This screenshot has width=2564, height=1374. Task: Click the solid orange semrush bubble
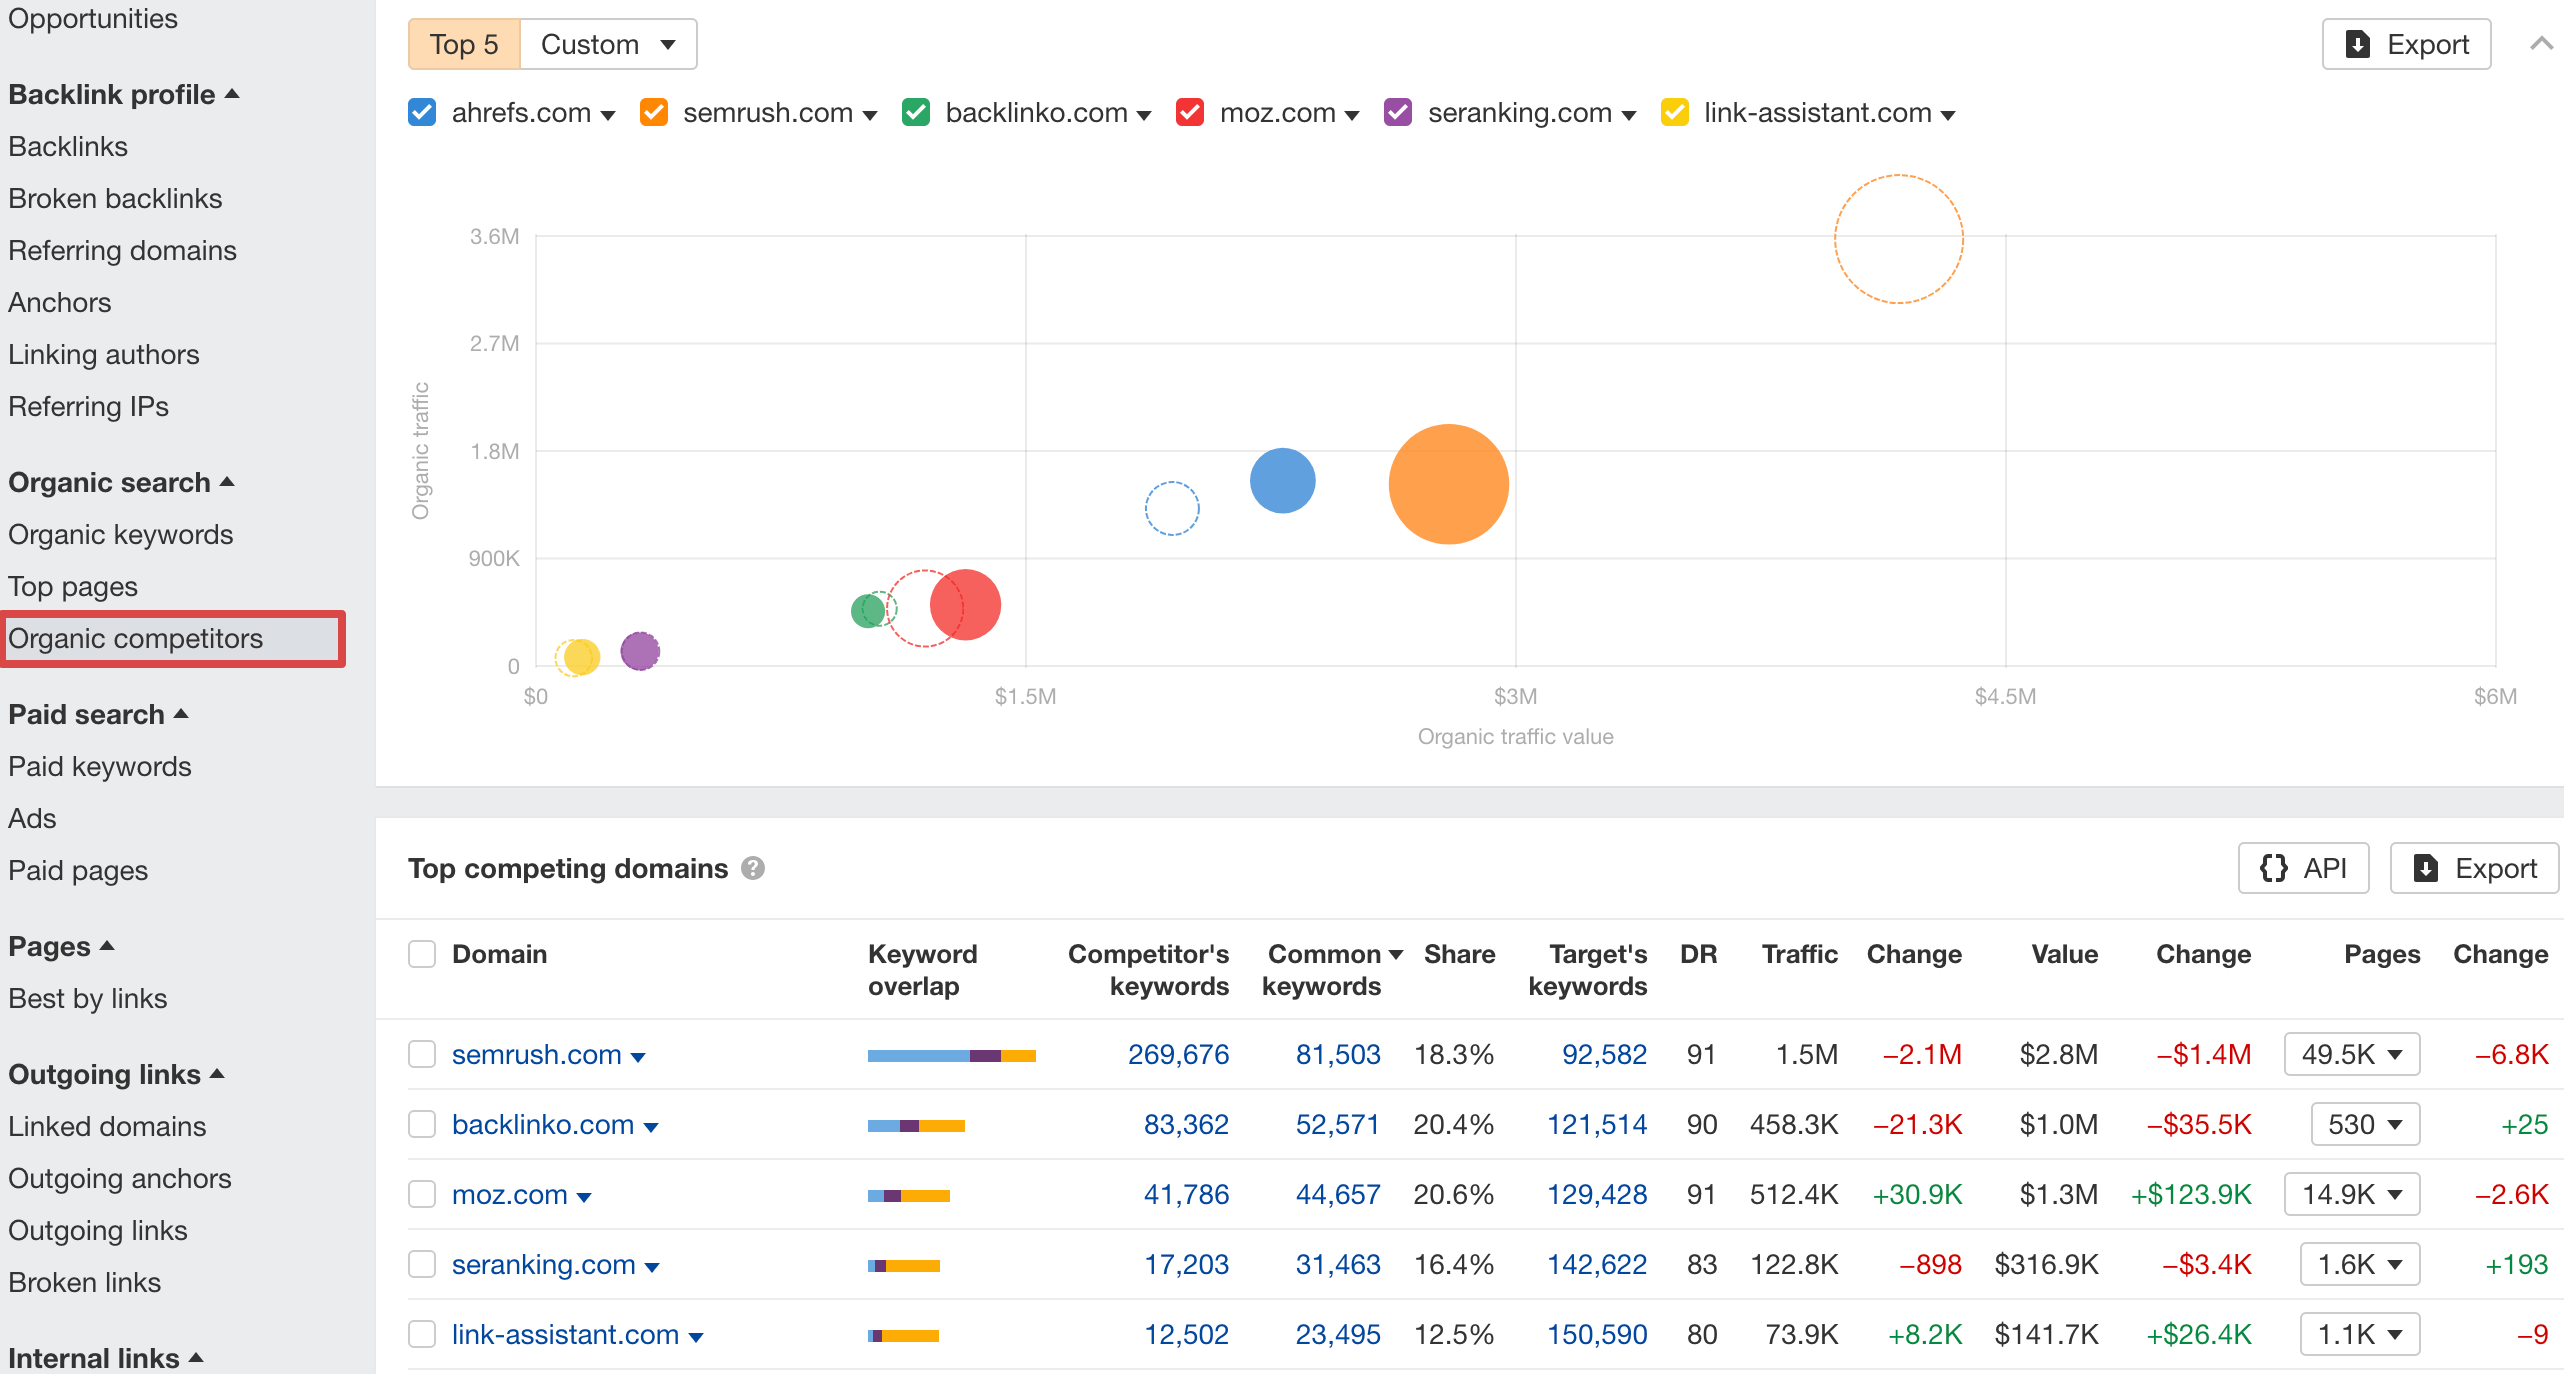coord(1448,484)
